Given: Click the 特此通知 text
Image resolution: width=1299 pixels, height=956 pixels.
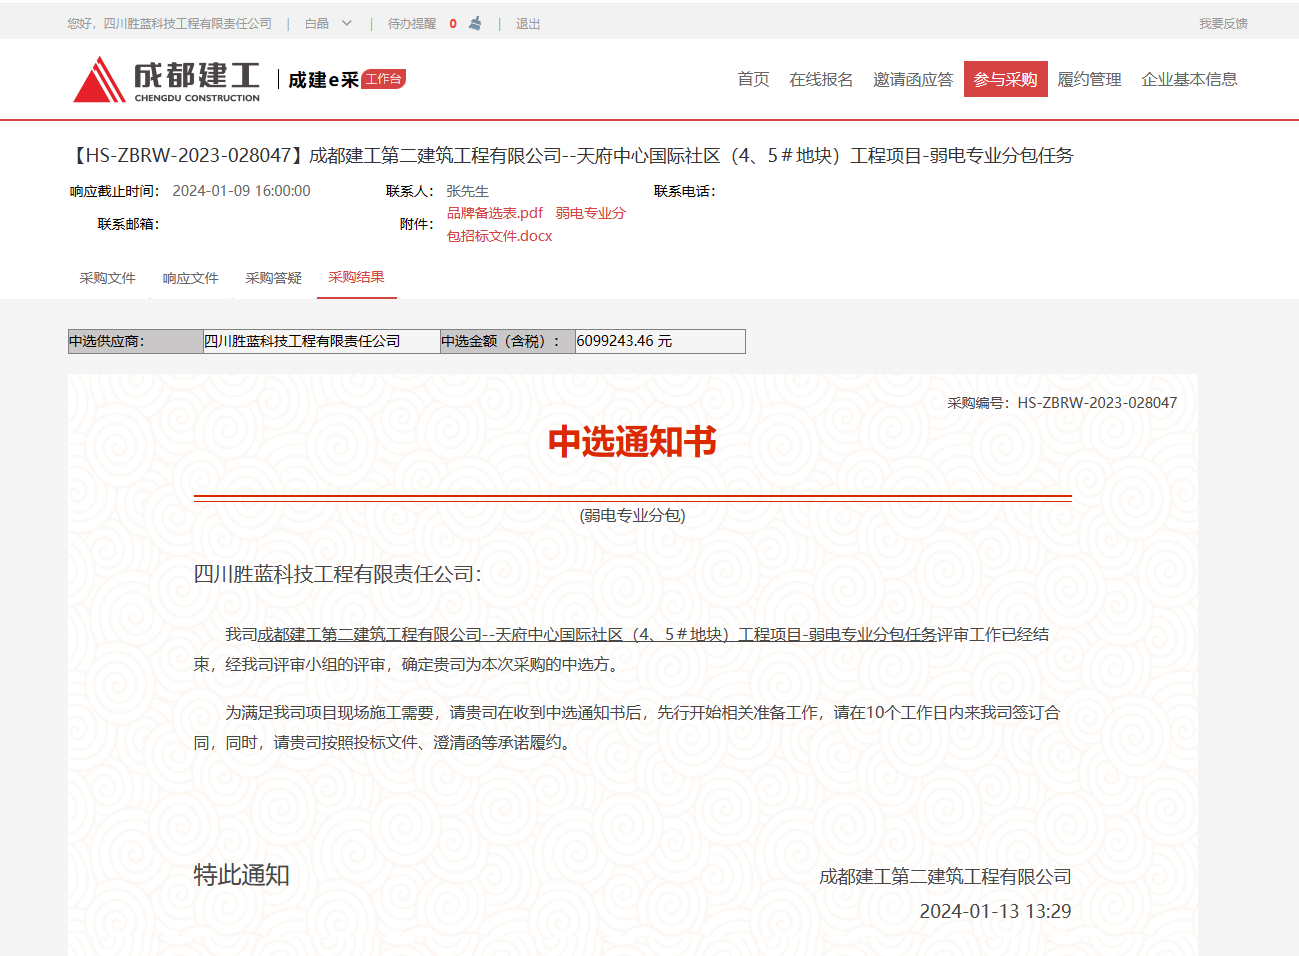Looking at the screenshot, I should [241, 875].
